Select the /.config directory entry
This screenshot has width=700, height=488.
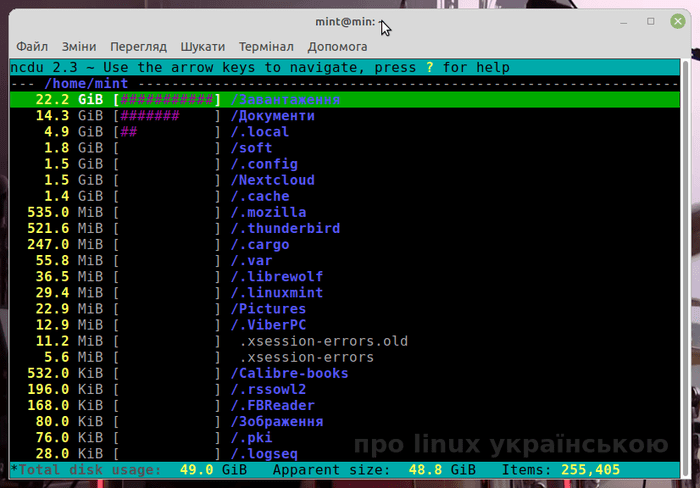coord(345,164)
